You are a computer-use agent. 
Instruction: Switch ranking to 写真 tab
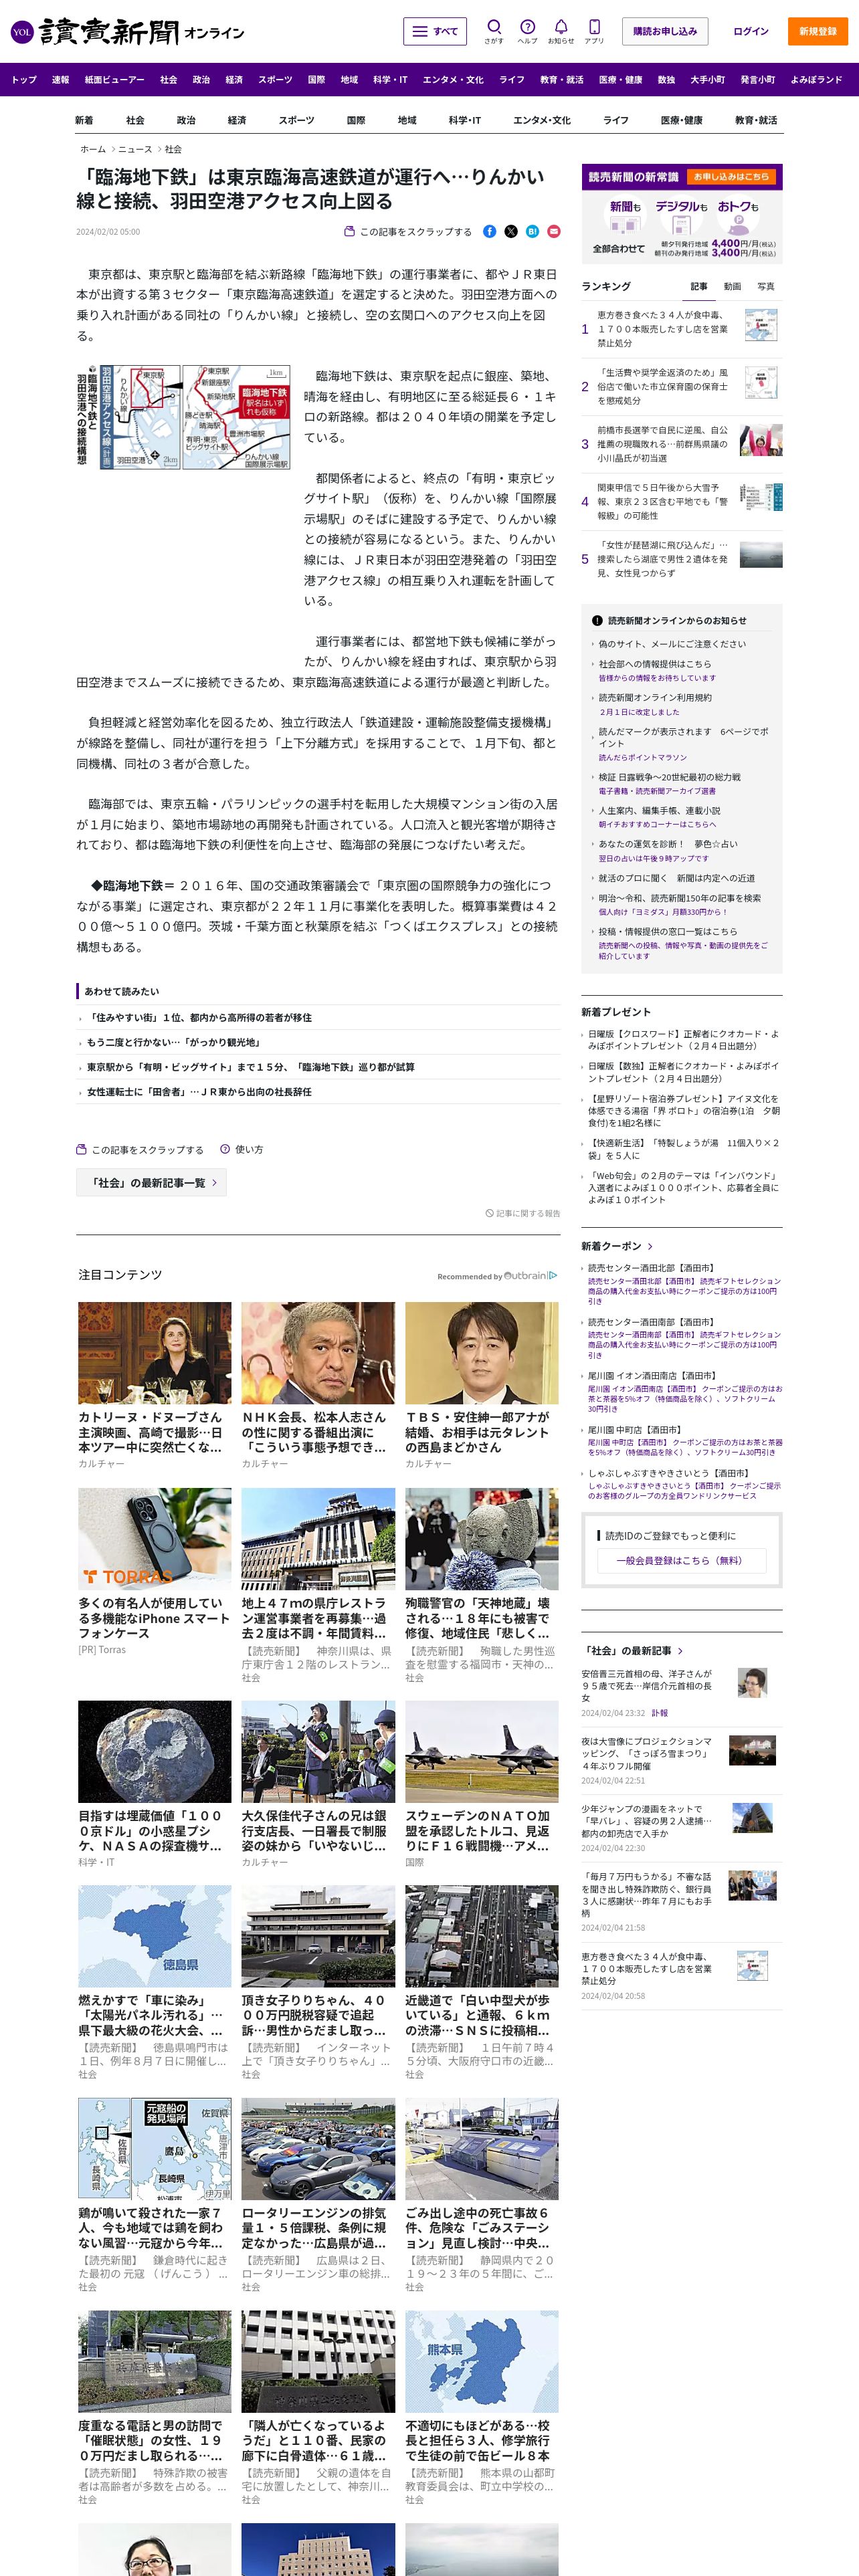(766, 287)
